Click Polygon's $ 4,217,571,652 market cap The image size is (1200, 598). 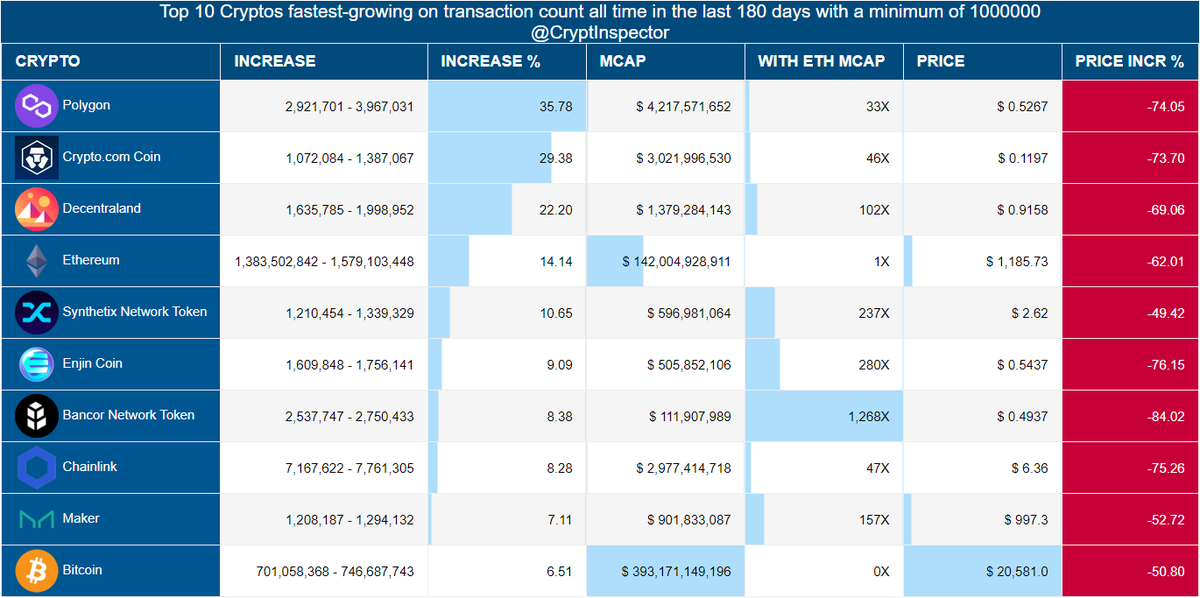click(x=666, y=106)
